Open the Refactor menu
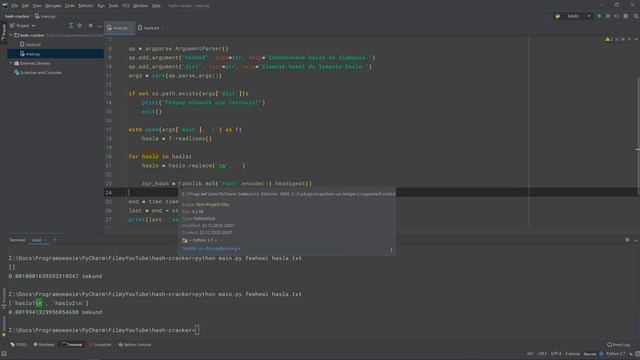 [86, 6]
